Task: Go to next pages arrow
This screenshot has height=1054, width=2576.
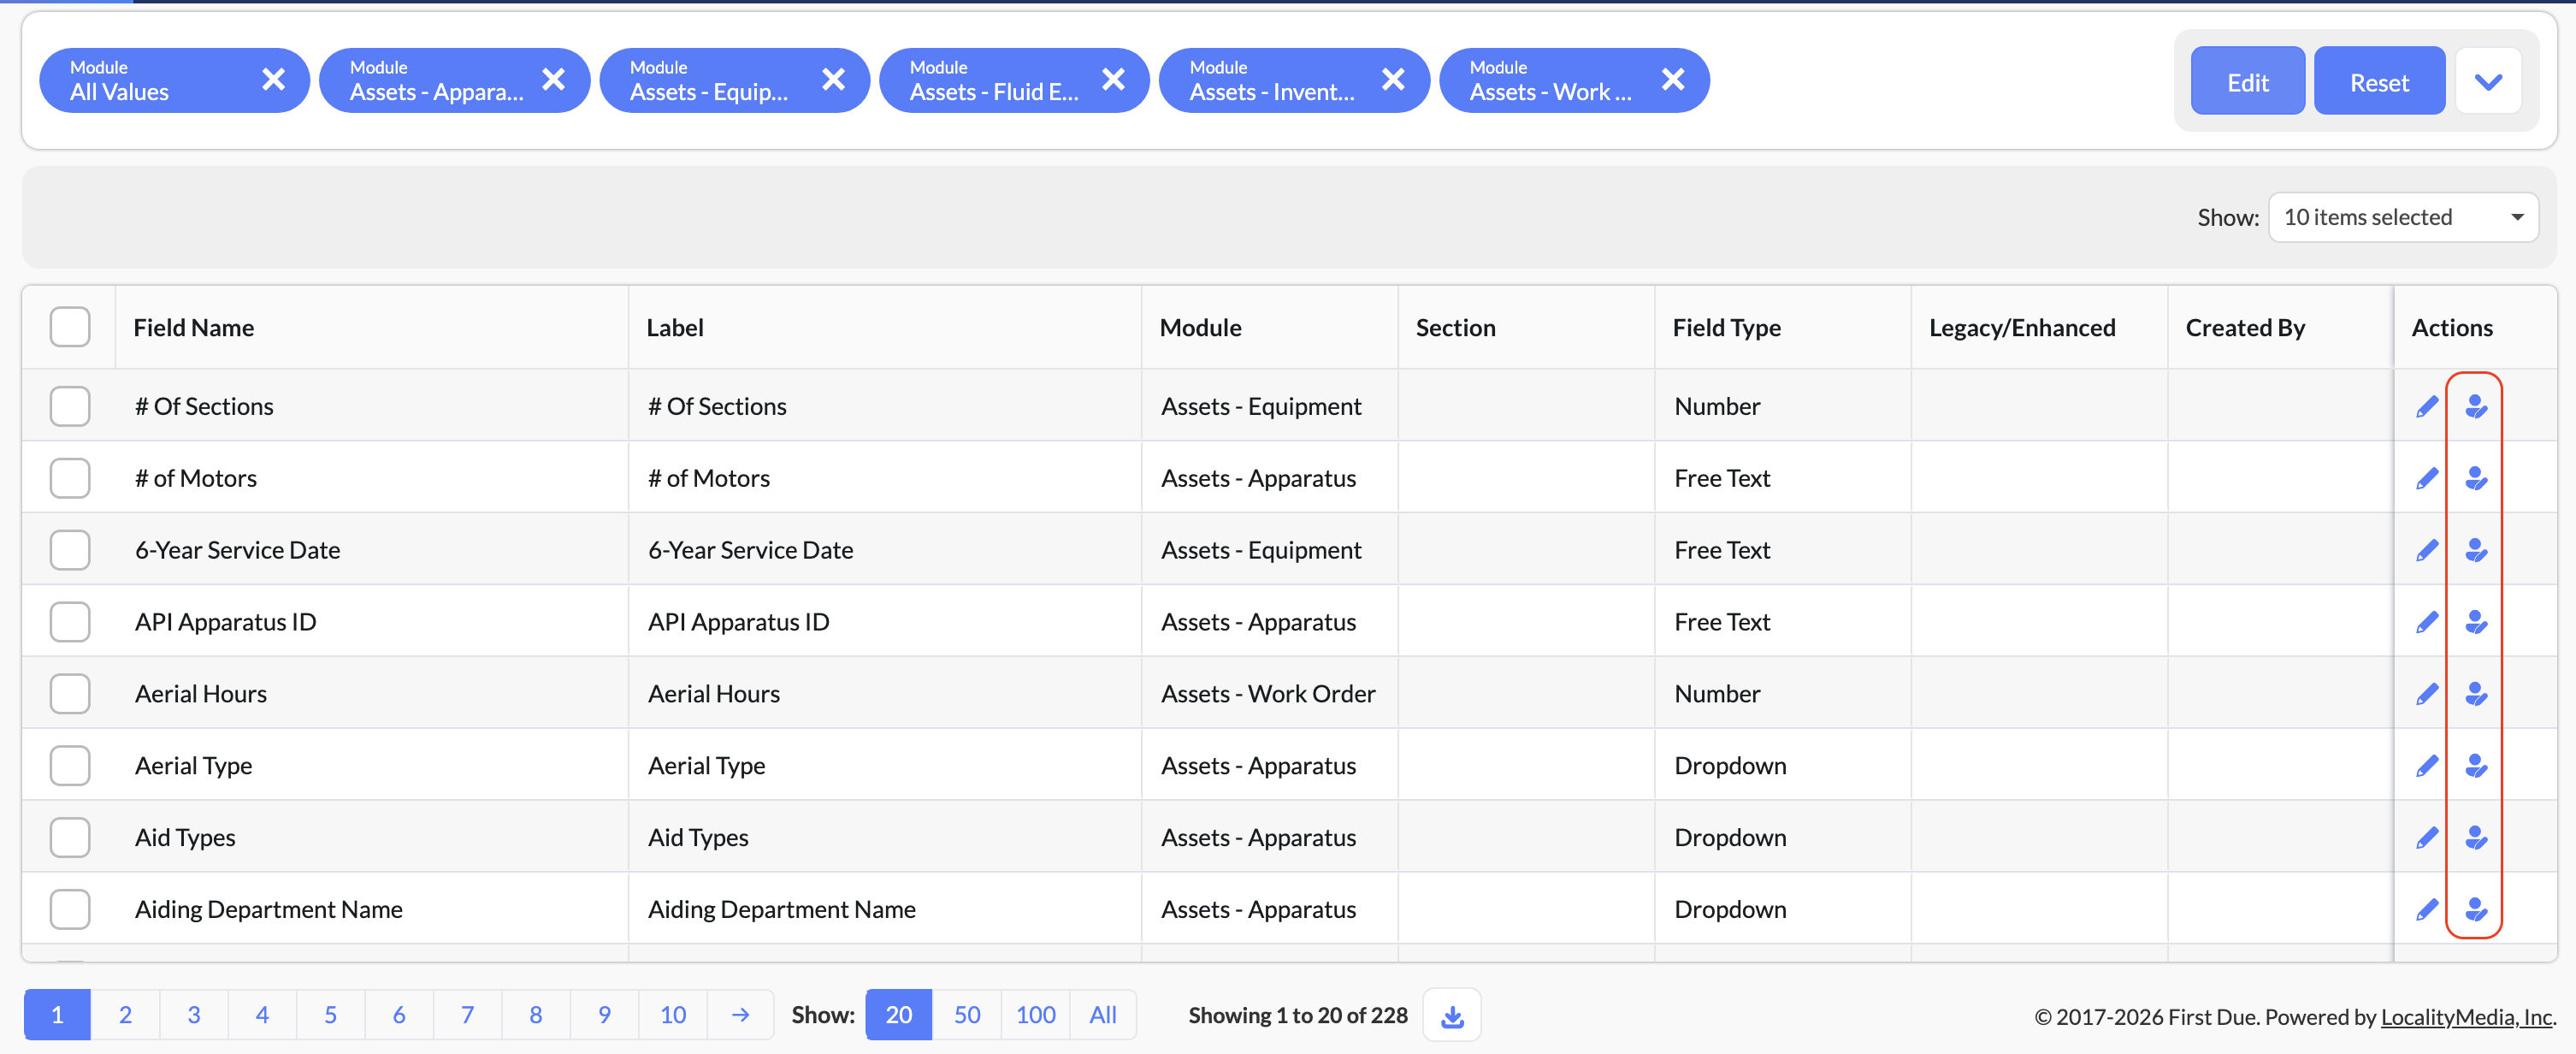Action: click(740, 1015)
